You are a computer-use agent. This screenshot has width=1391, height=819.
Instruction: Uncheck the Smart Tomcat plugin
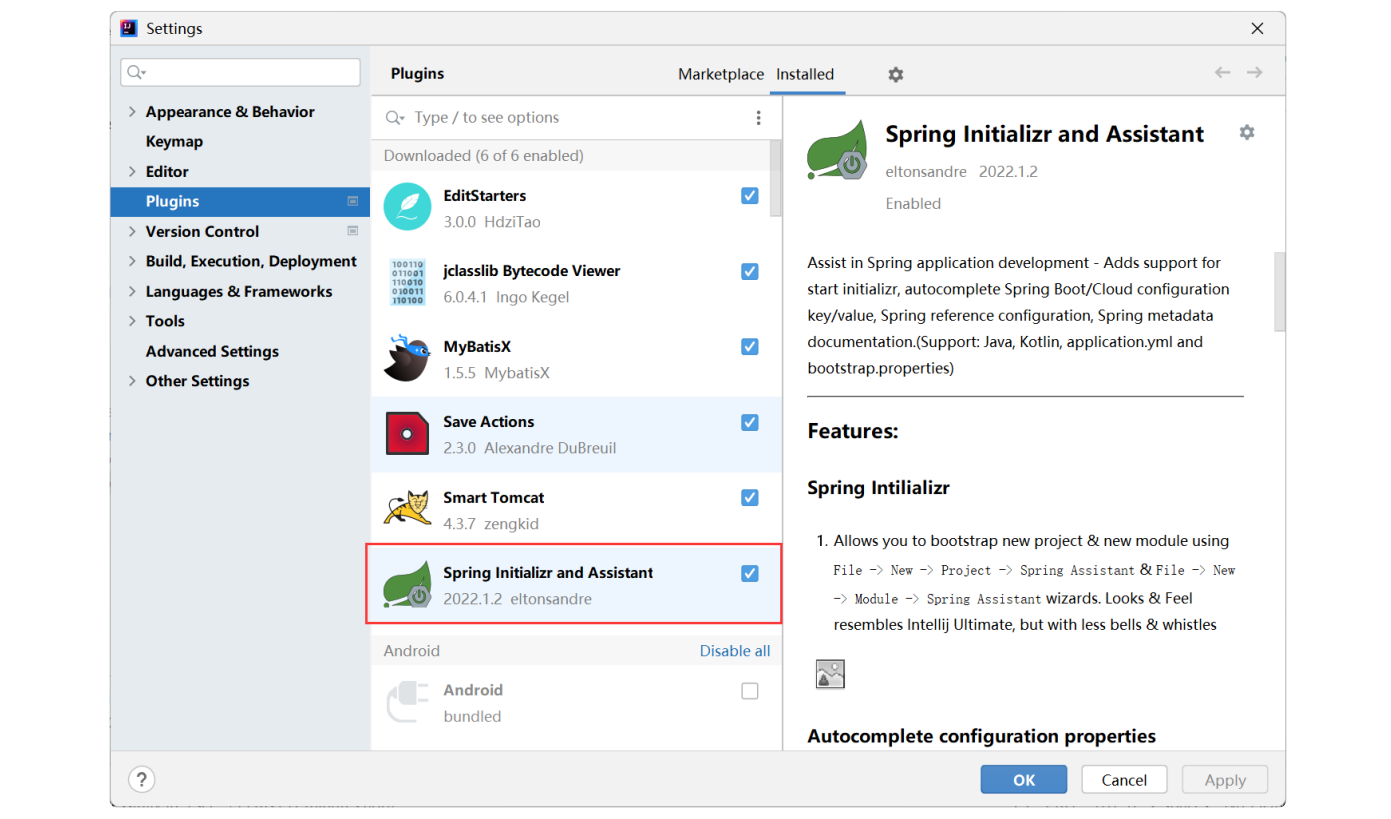(x=750, y=497)
